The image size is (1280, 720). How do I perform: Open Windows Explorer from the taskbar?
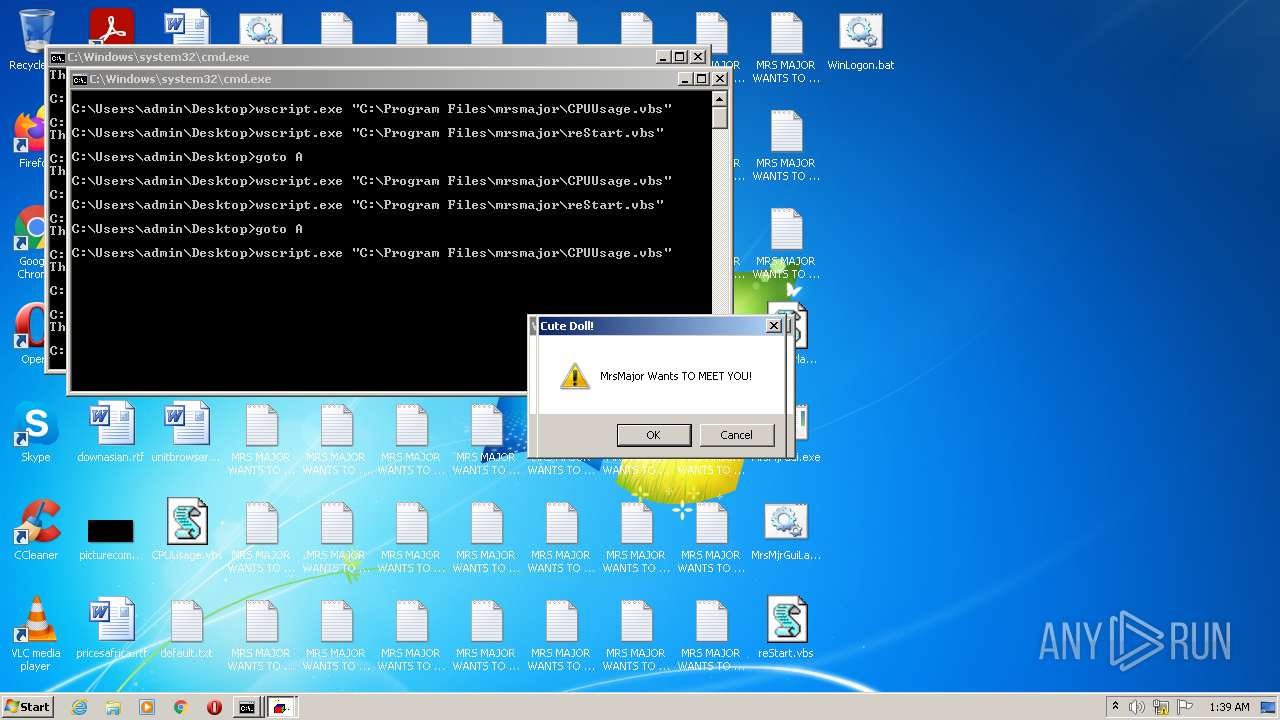tap(113, 707)
